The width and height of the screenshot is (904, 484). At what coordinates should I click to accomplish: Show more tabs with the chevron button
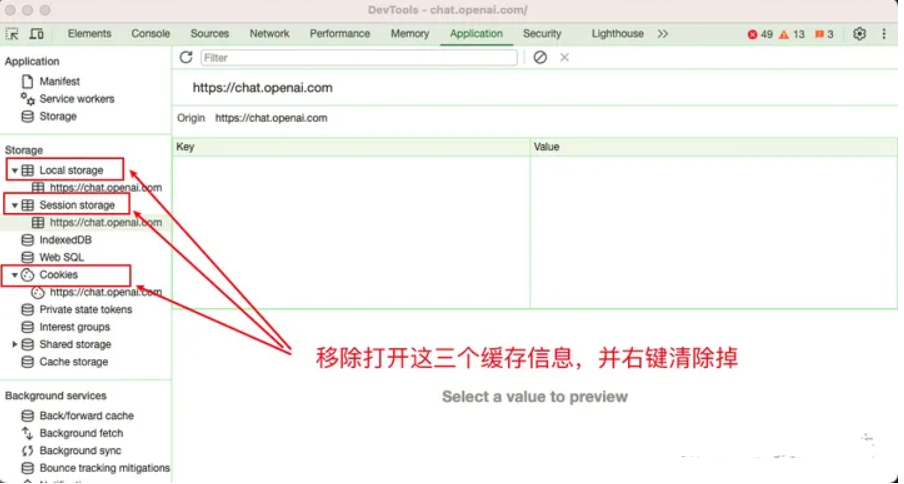662,34
